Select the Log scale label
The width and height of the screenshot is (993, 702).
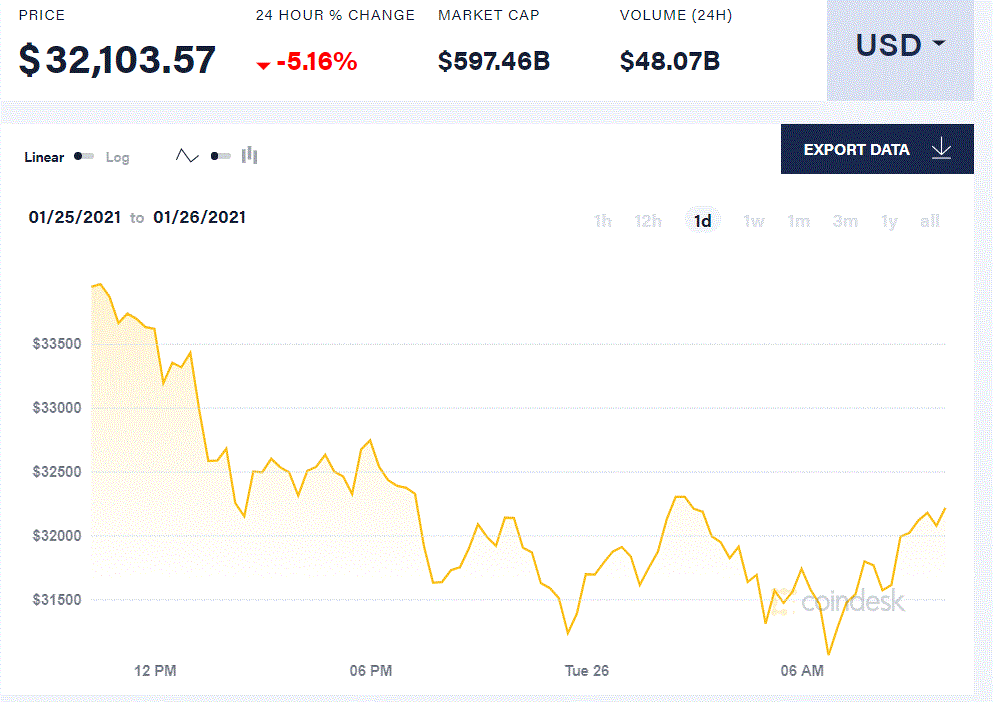point(117,157)
